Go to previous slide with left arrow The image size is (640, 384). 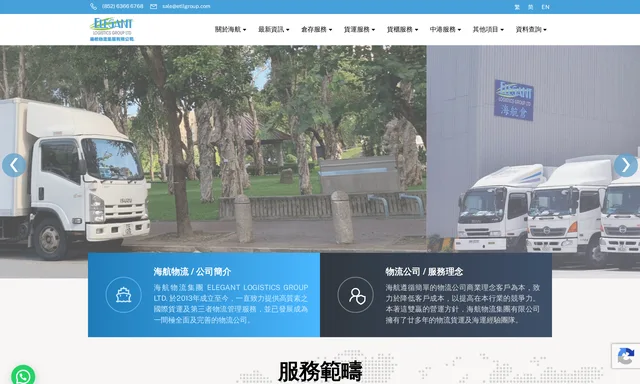pos(14,165)
